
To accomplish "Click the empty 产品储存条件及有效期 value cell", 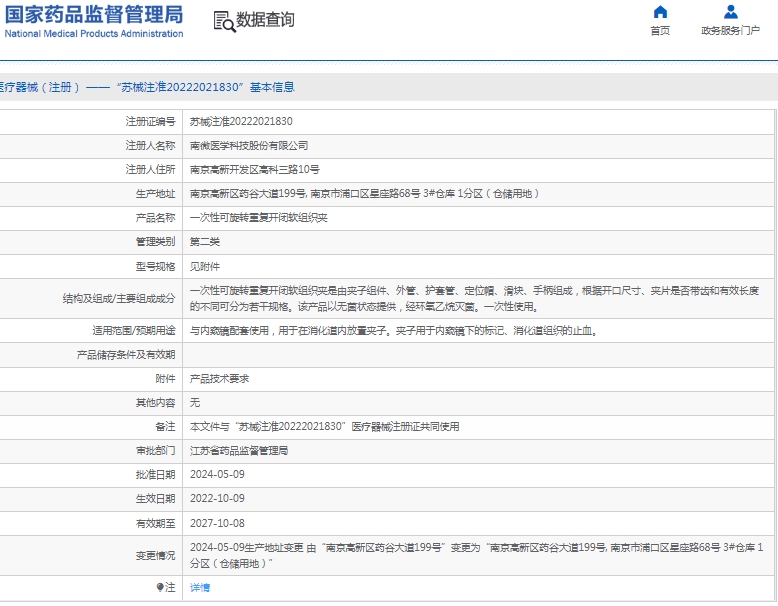I will click(x=478, y=355).
